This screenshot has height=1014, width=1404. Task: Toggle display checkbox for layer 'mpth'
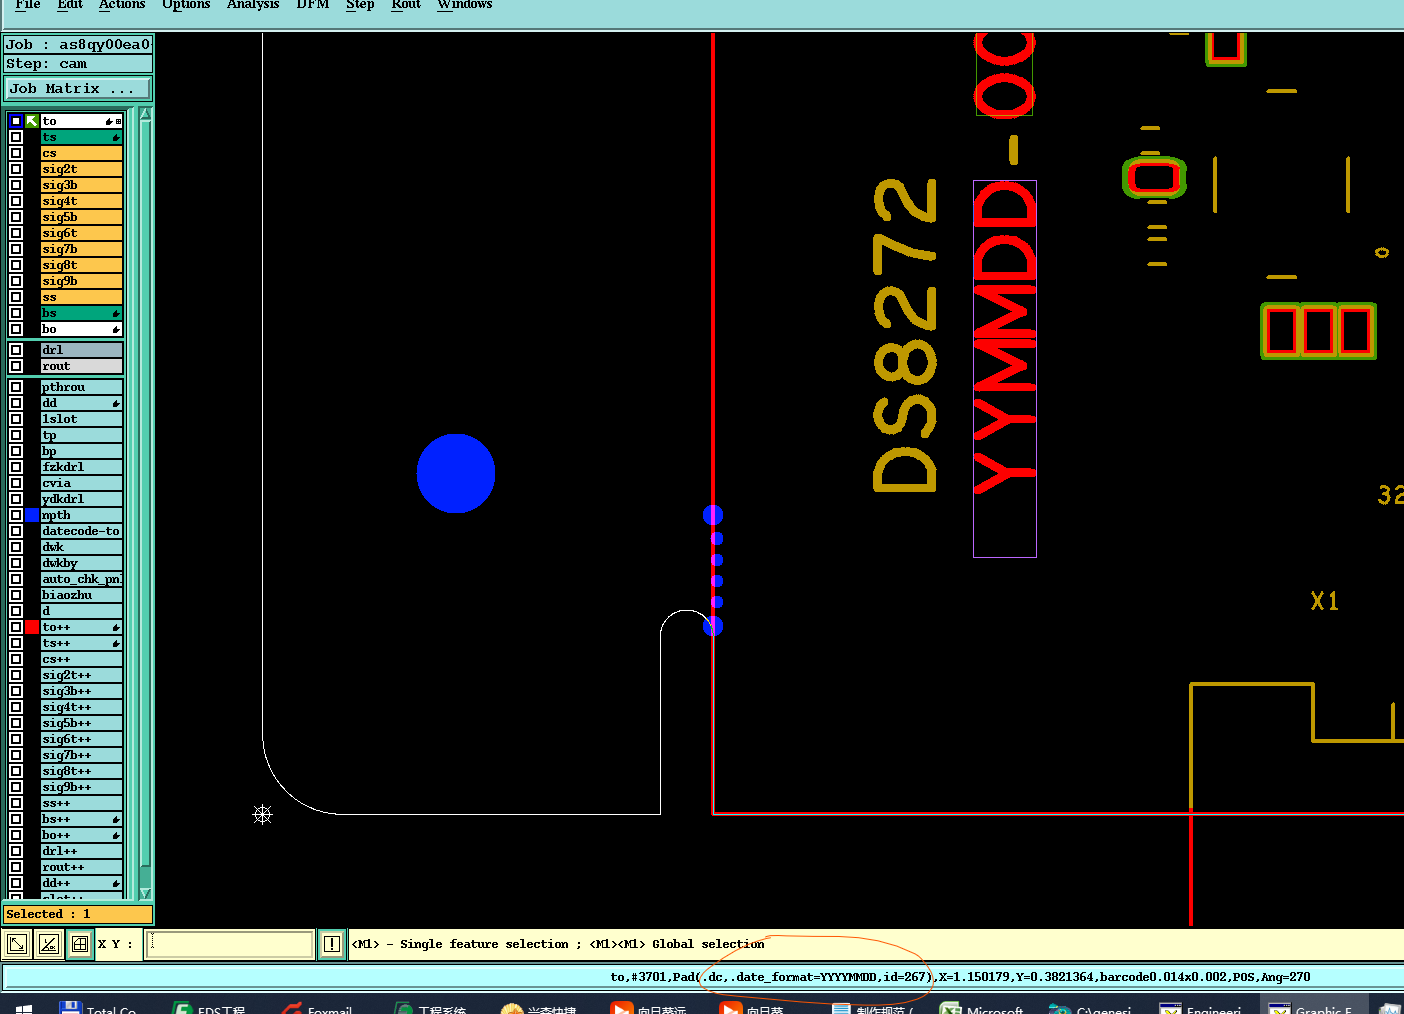point(16,515)
